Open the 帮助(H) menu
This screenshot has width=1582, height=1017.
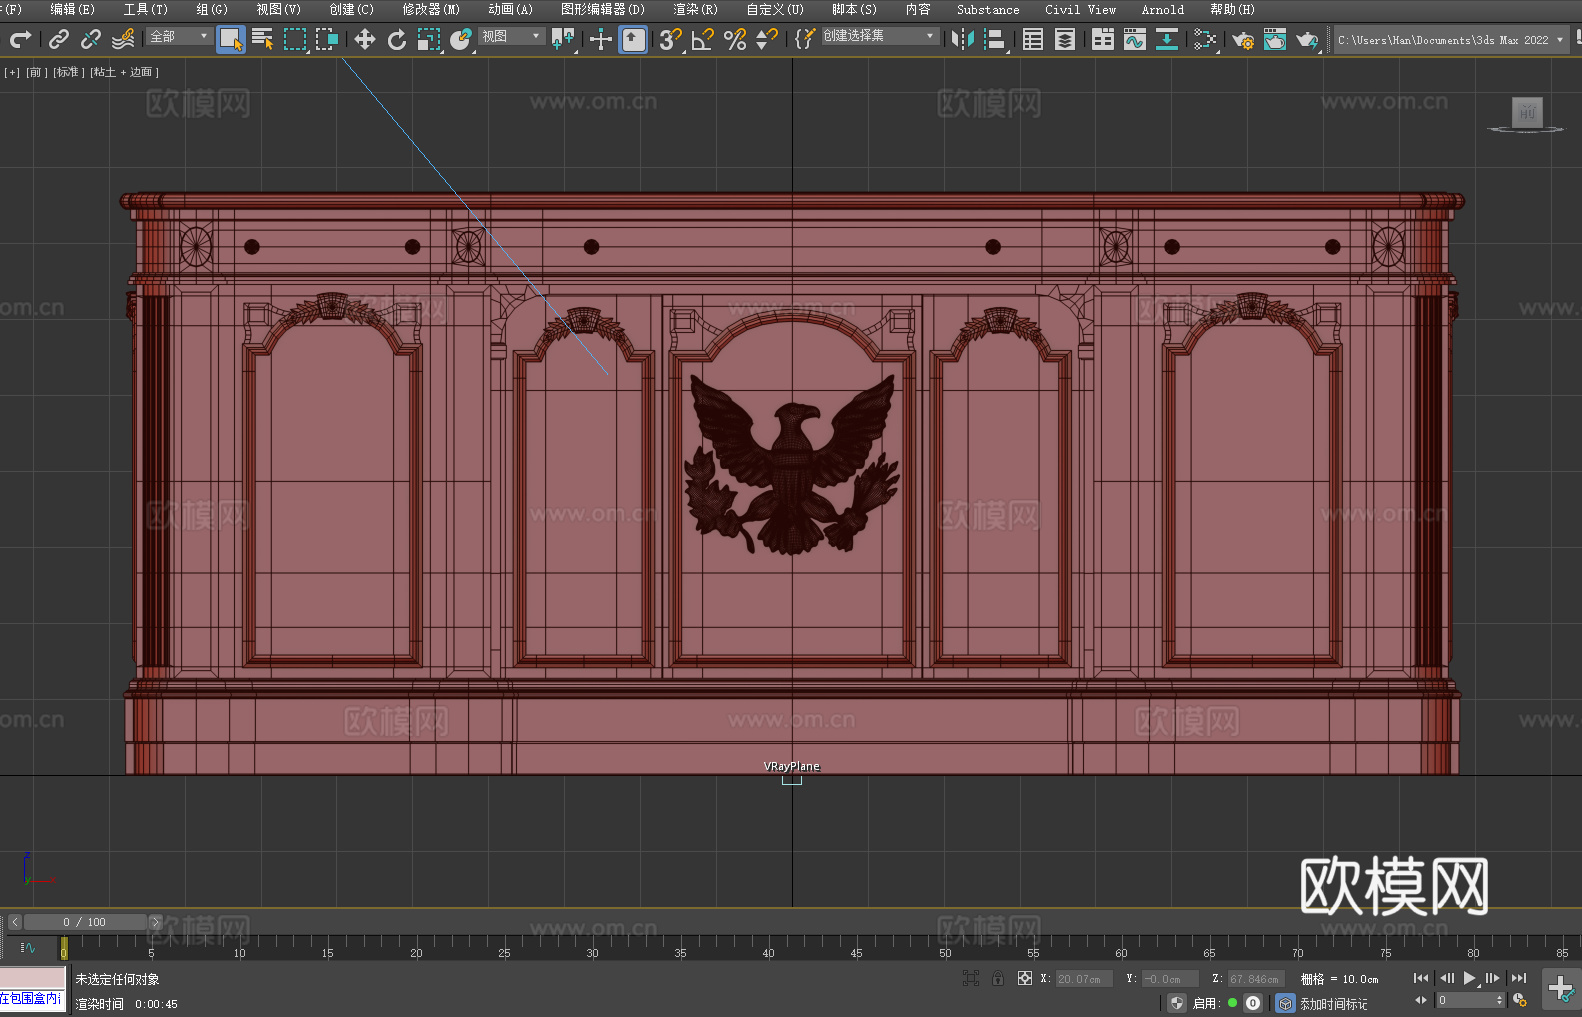click(1232, 9)
